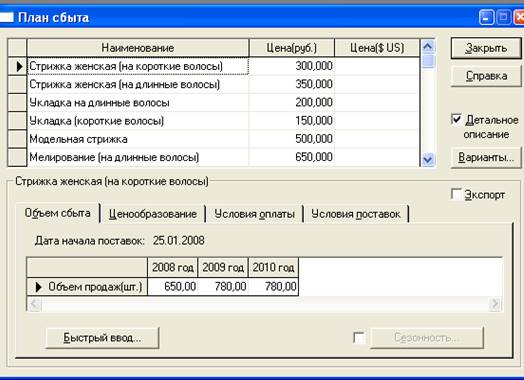The width and height of the screenshot is (524, 380).
Task: Switch to Объем сбыта tab
Action: pyautogui.click(x=57, y=213)
